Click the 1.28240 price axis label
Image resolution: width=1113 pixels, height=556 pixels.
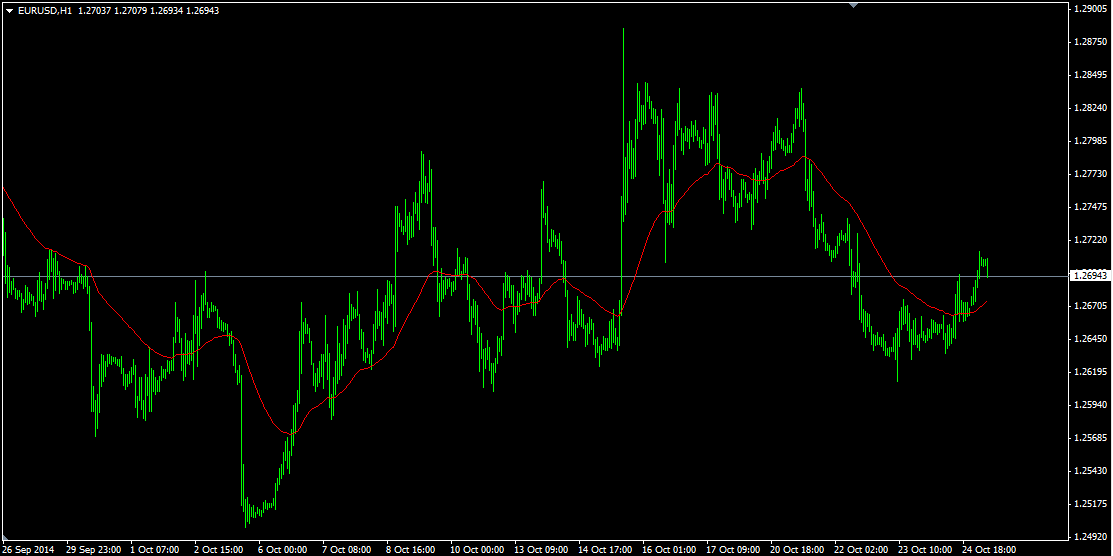click(x=1089, y=108)
